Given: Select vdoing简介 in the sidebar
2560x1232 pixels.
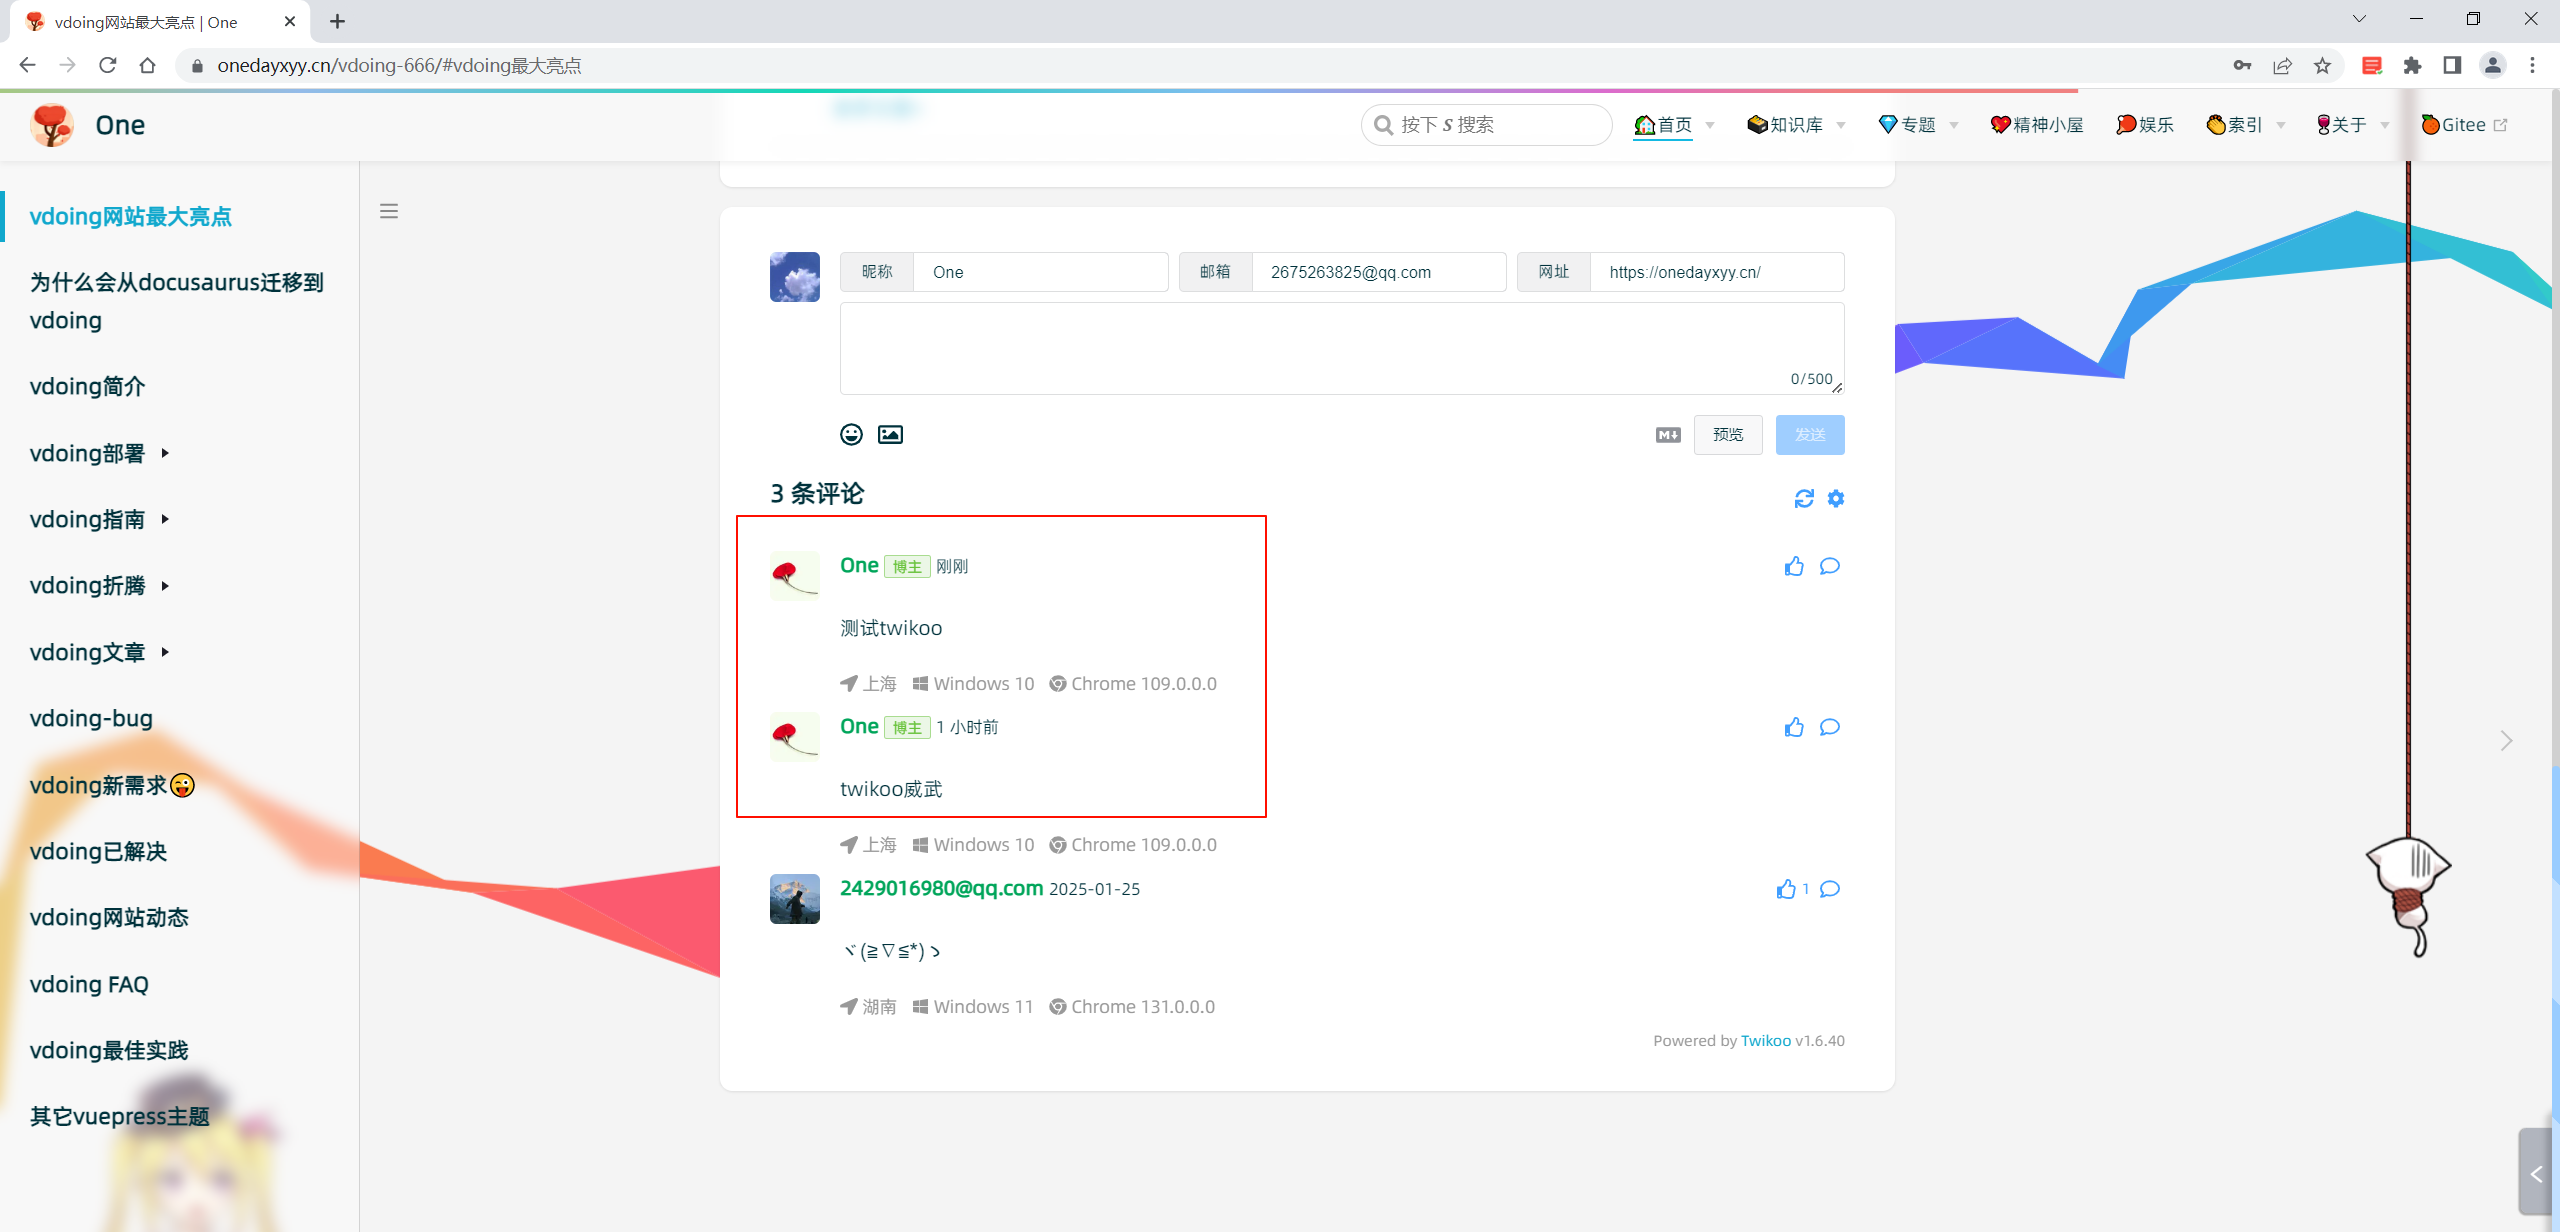Looking at the screenshot, I should tap(88, 386).
